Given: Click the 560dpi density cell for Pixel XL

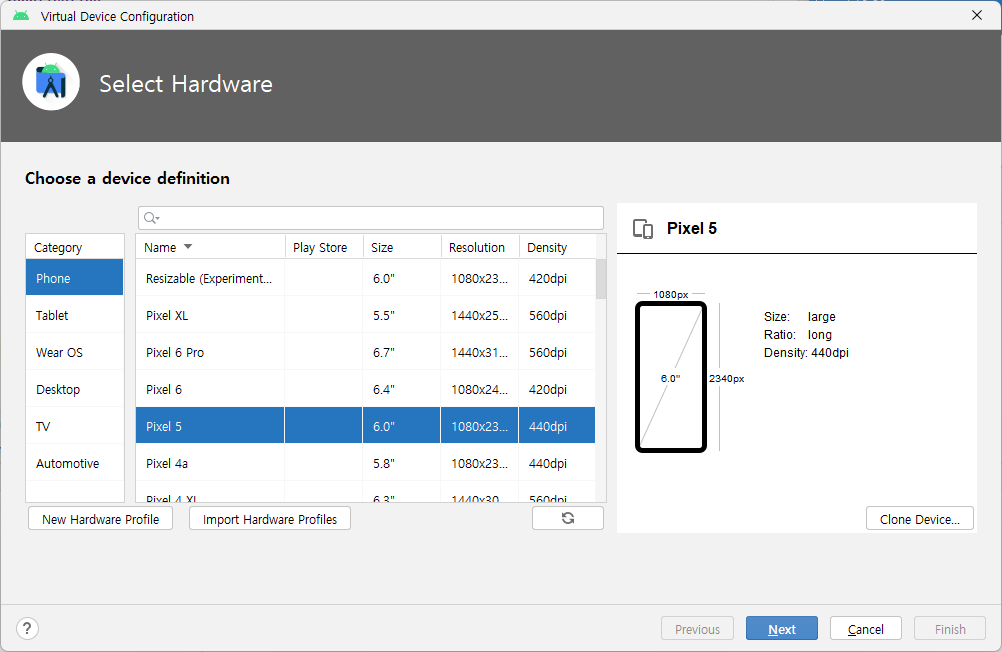Looking at the screenshot, I should [x=557, y=315].
